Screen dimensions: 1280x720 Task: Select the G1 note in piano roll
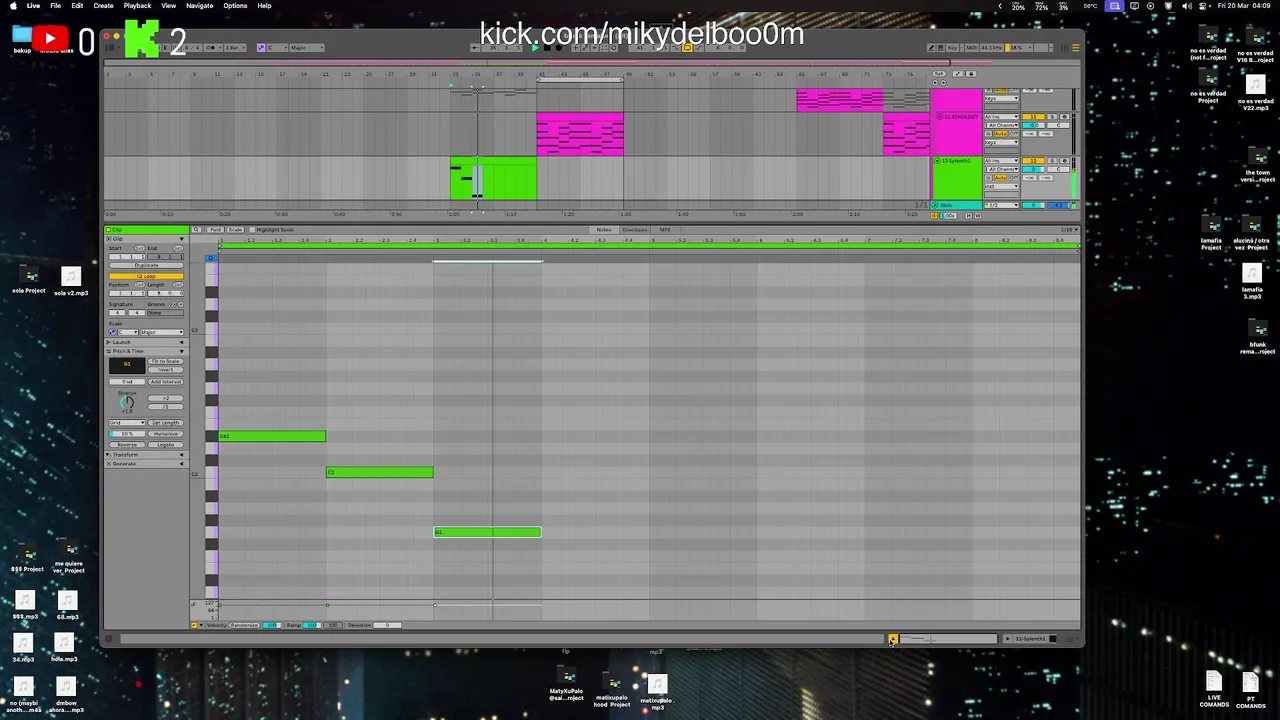[487, 532]
